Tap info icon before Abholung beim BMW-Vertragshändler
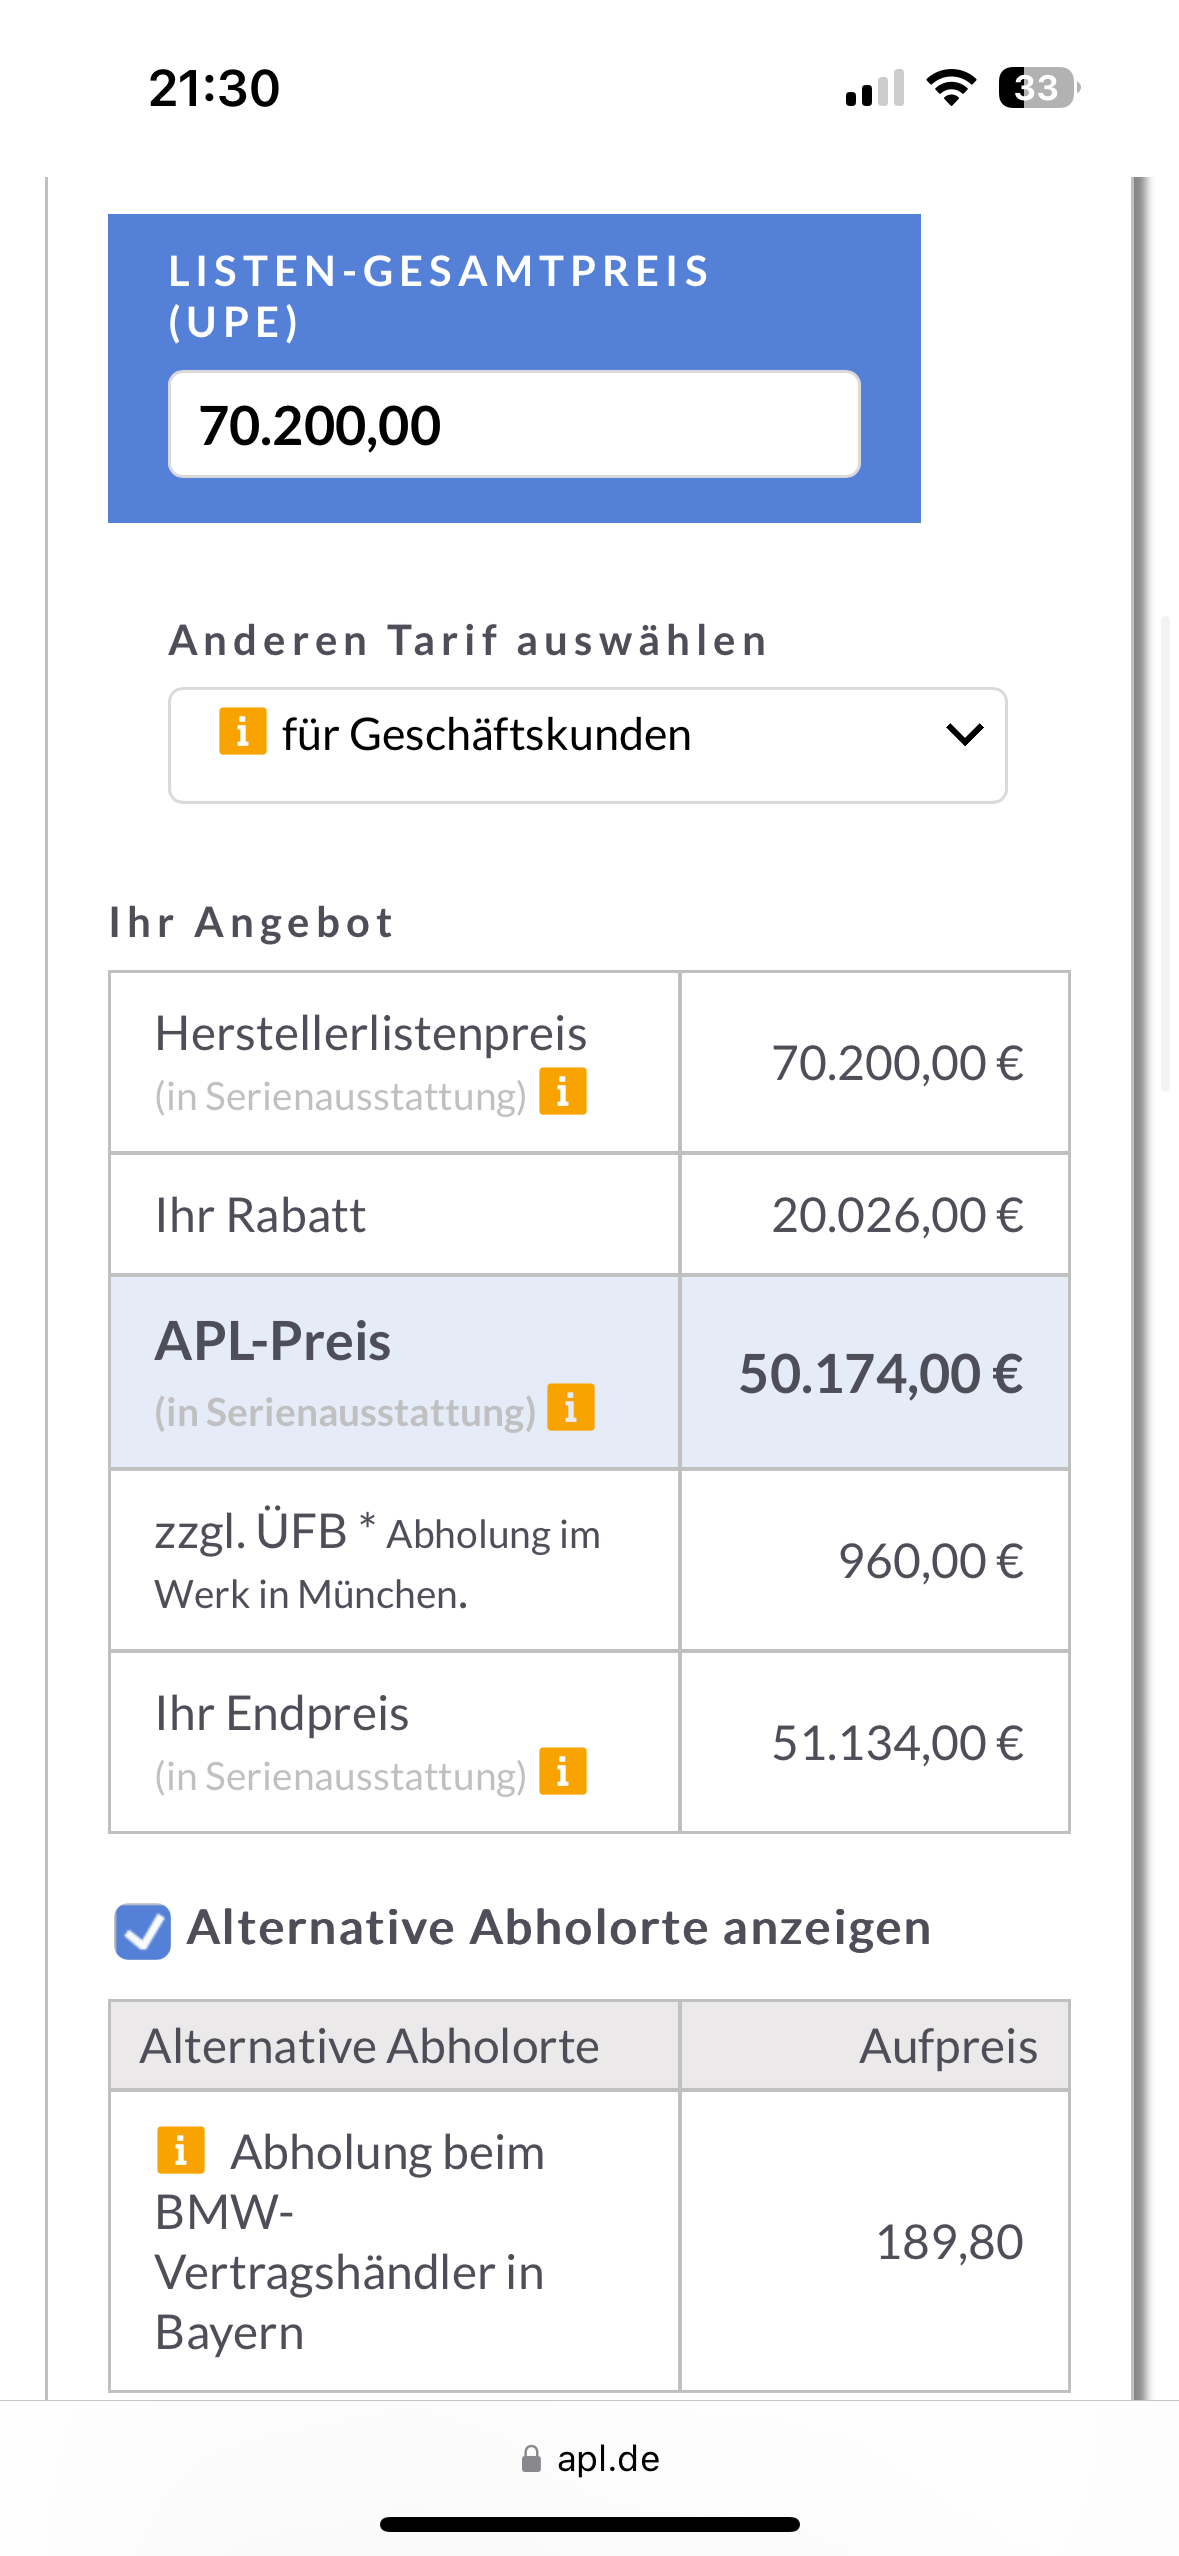This screenshot has width=1179, height=2556. [x=181, y=2150]
